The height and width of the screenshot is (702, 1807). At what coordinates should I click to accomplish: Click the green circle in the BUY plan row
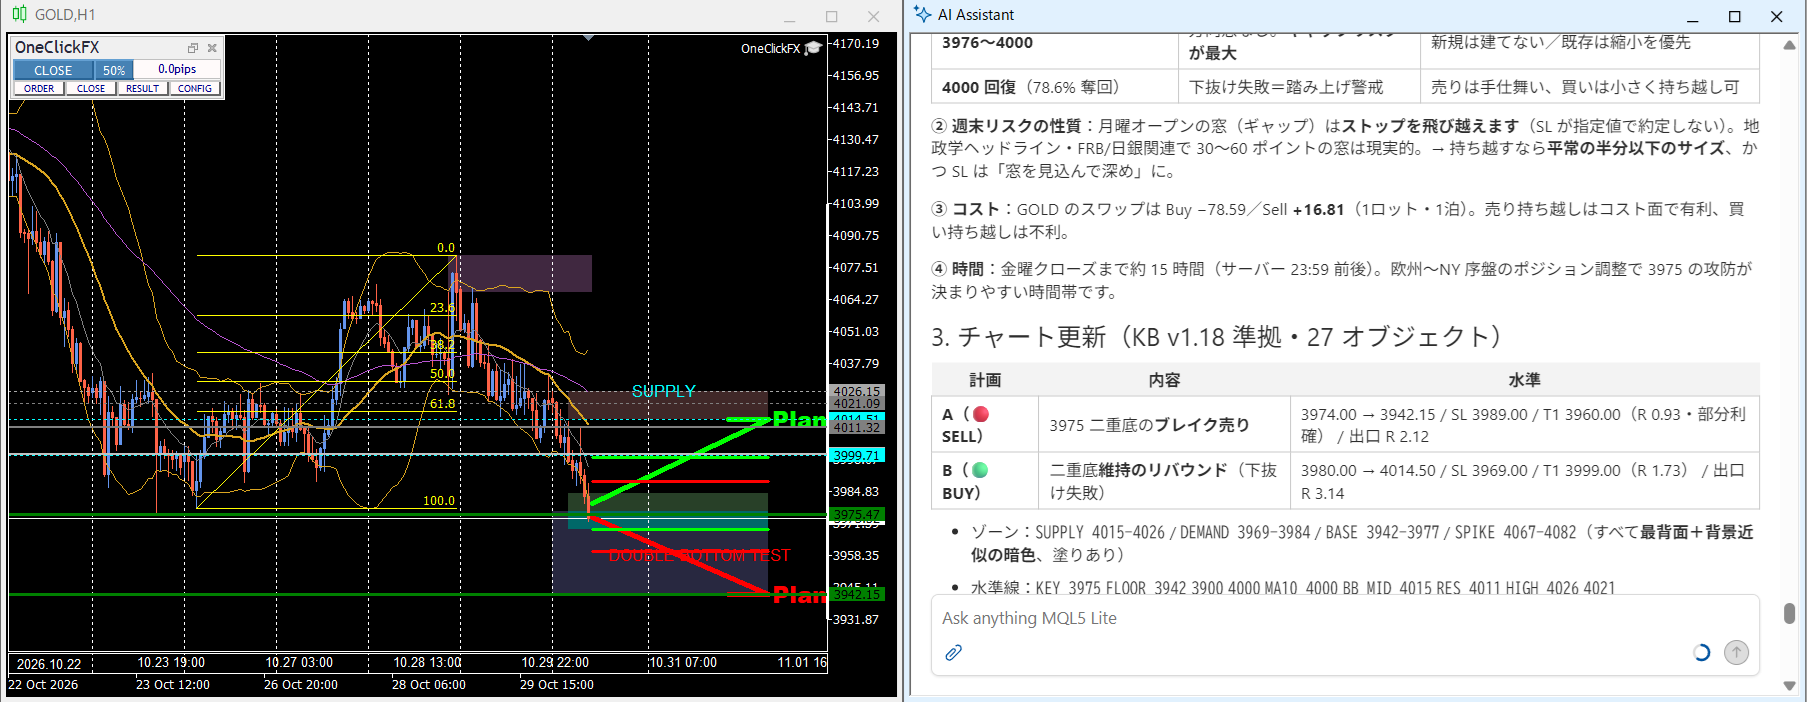[x=980, y=470]
